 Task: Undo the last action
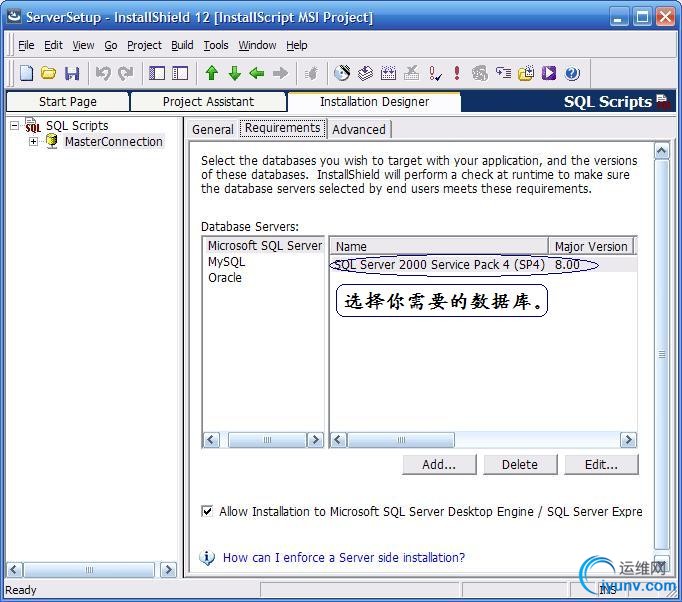click(x=103, y=73)
